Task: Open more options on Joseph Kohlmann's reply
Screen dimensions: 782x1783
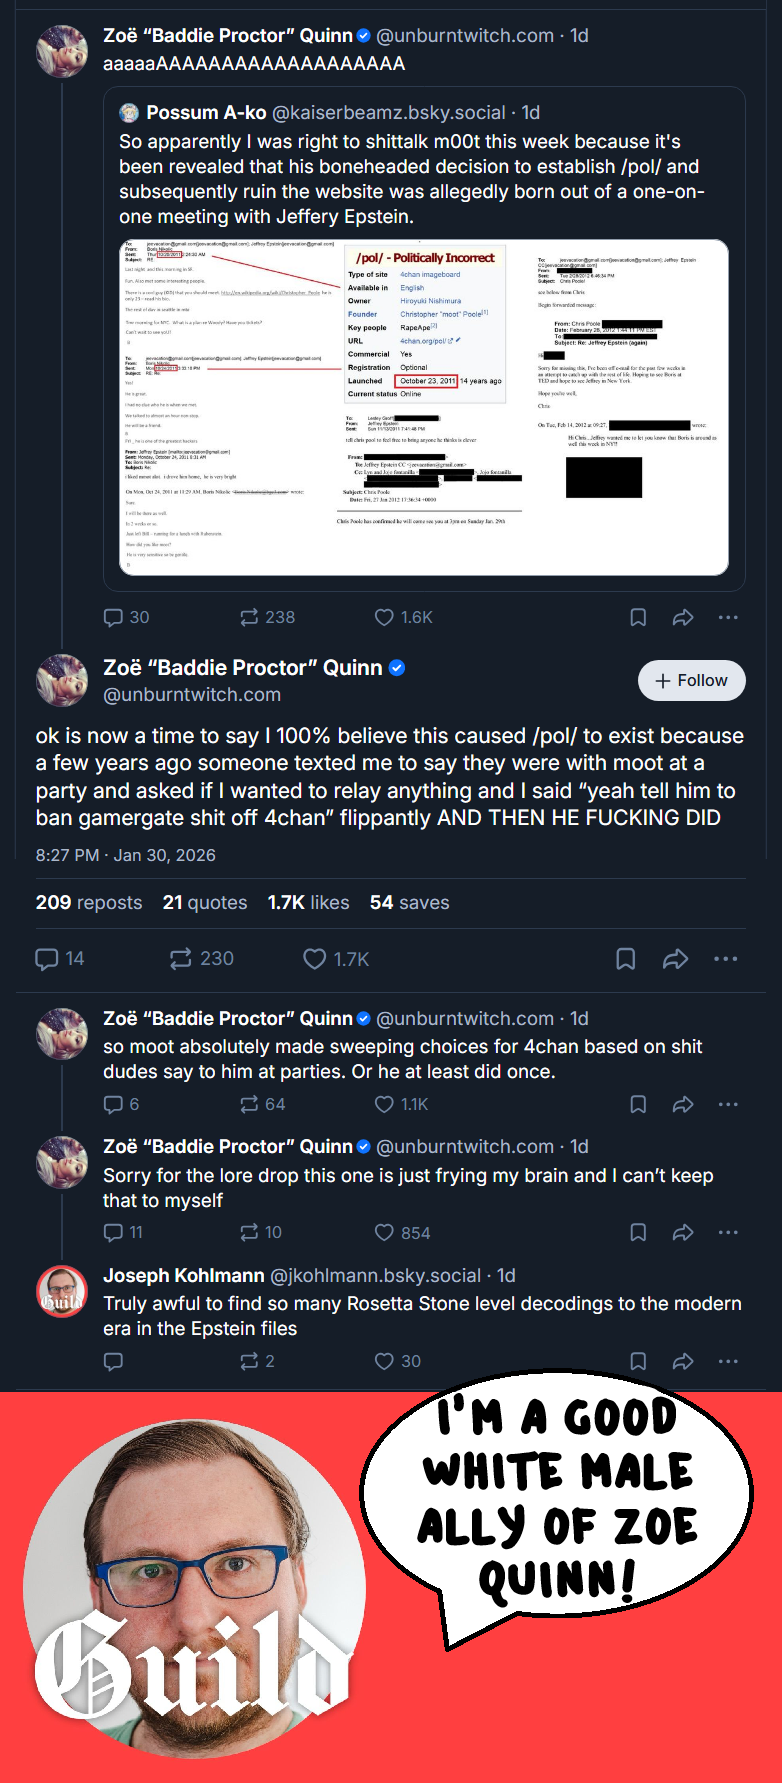Action: point(728,1361)
